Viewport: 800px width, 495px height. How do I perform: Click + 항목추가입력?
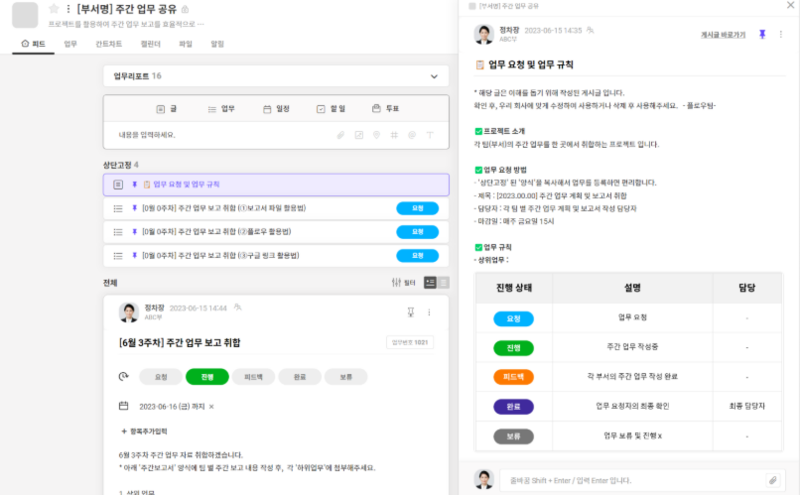pyautogui.click(x=144, y=431)
